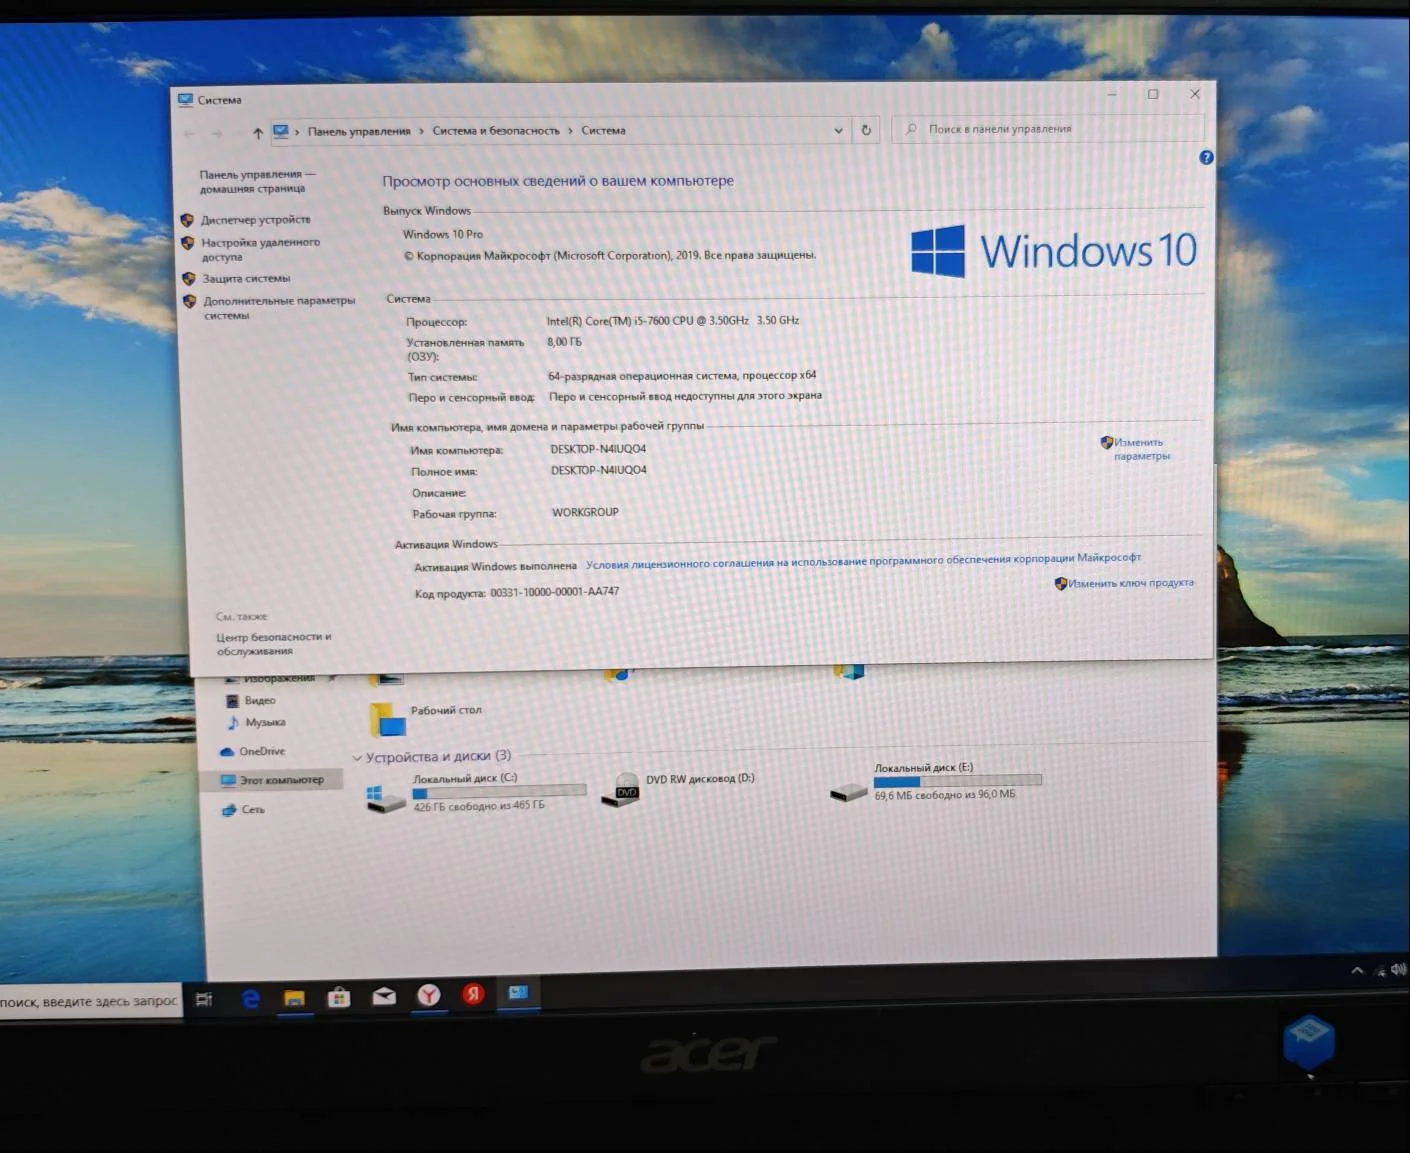Screen dimensions: 1410x1153
Task: Open Защита системы settings
Action: click(247, 279)
